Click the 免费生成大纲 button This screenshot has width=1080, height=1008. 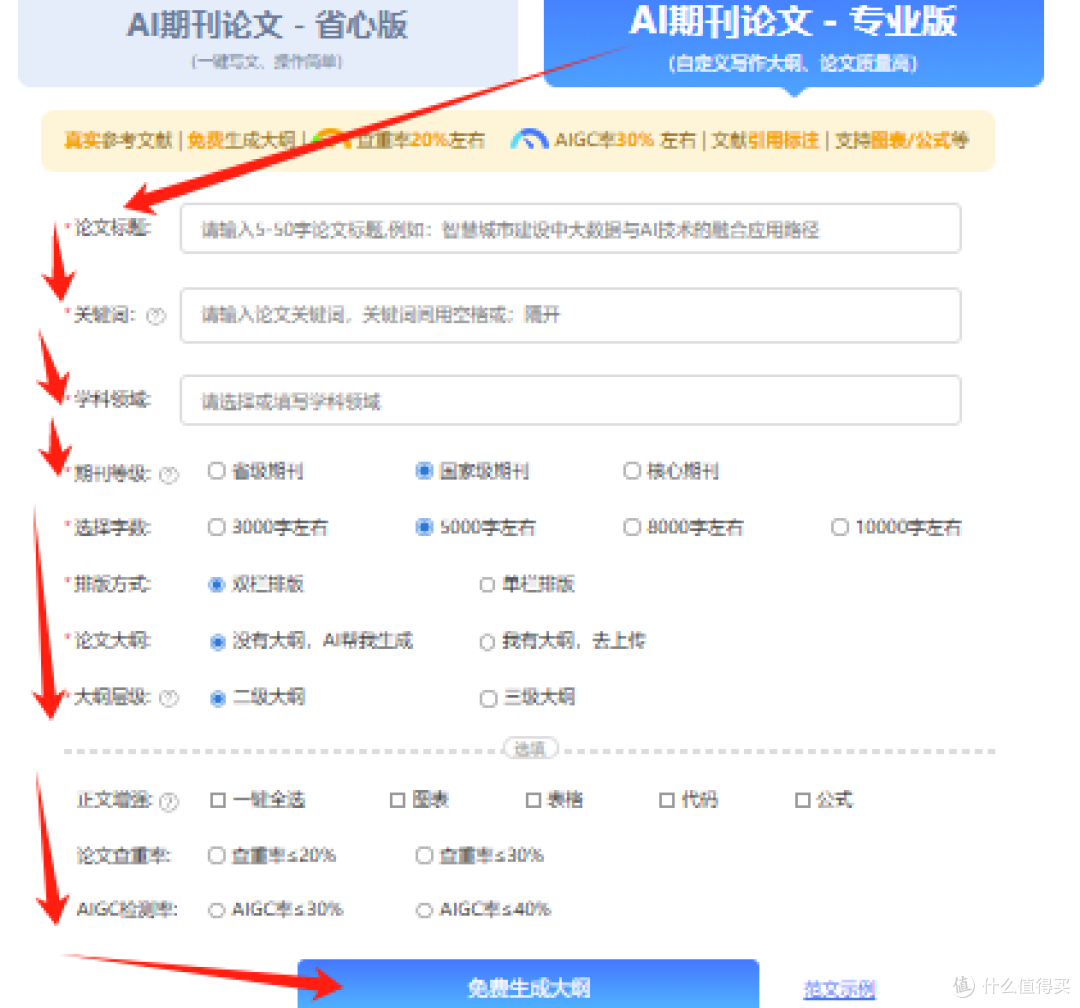[528, 985]
